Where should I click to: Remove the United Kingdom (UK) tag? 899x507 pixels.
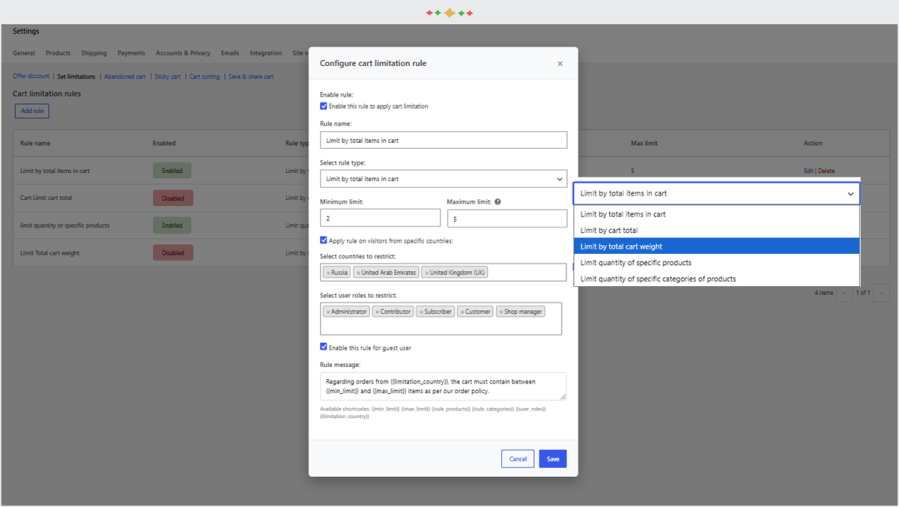click(427, 273)
